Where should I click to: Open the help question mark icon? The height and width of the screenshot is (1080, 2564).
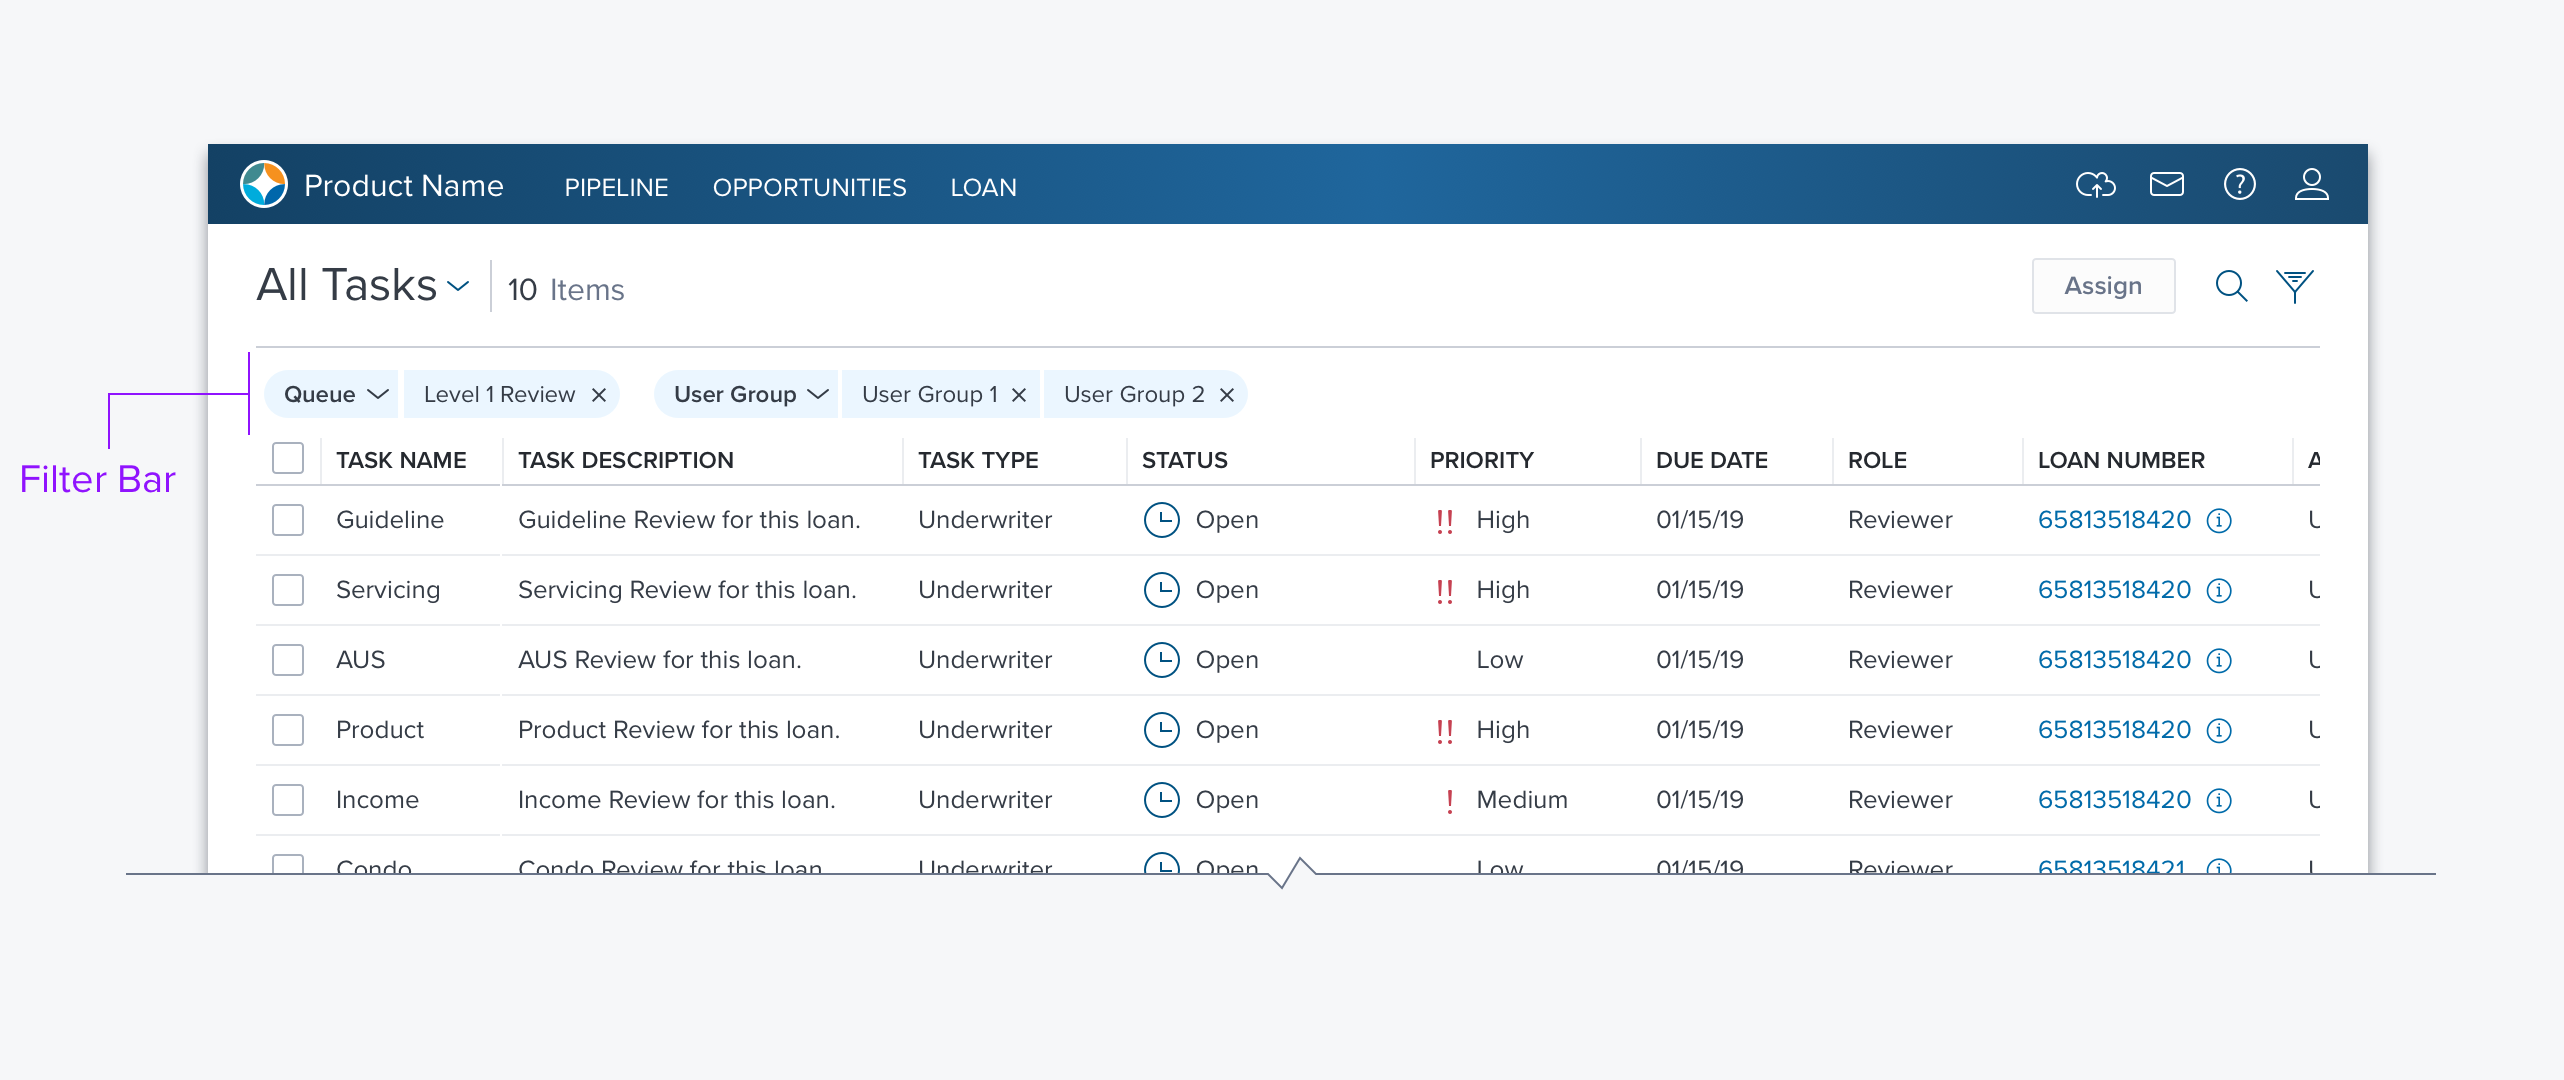[x=2239, y=185]
